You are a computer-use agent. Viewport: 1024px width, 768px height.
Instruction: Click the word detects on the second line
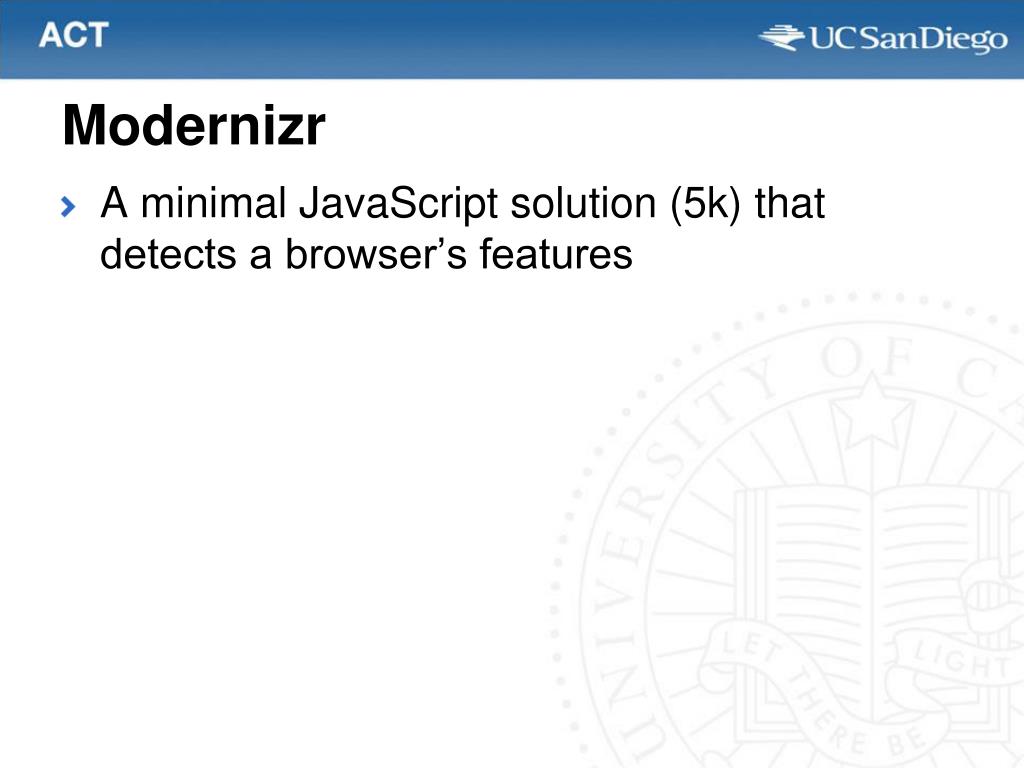click(168, 254)
